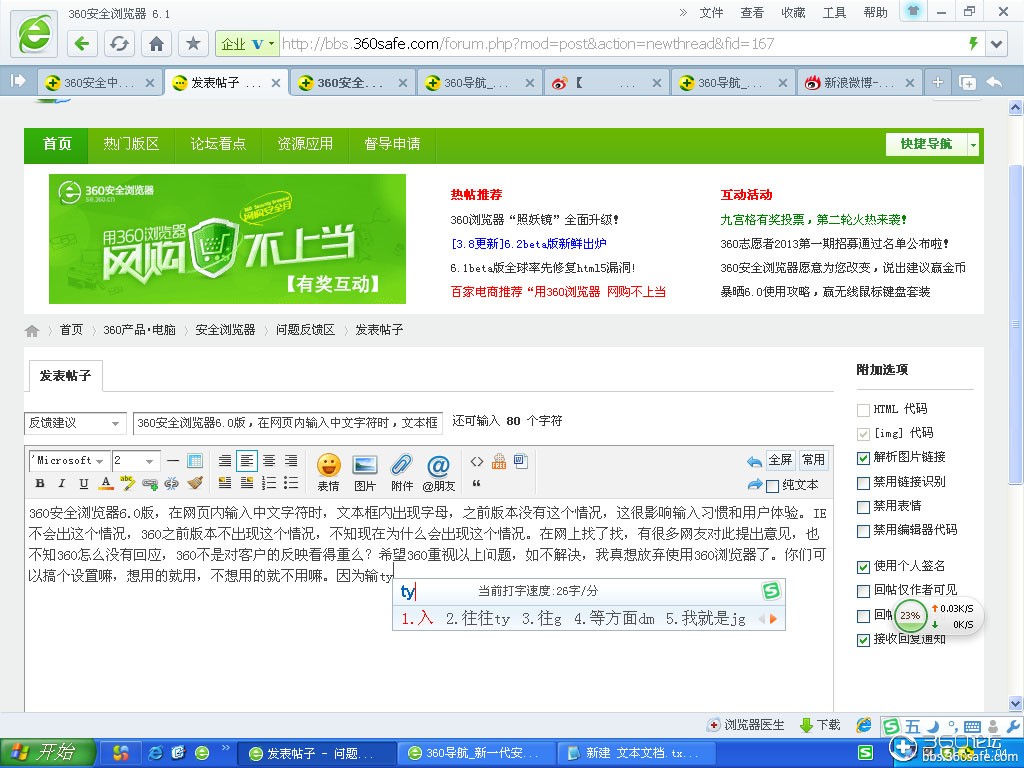The width and height of the screenshot is (1024, 768).
Task: Center align the editor text
Action: [x=269, y=460]
